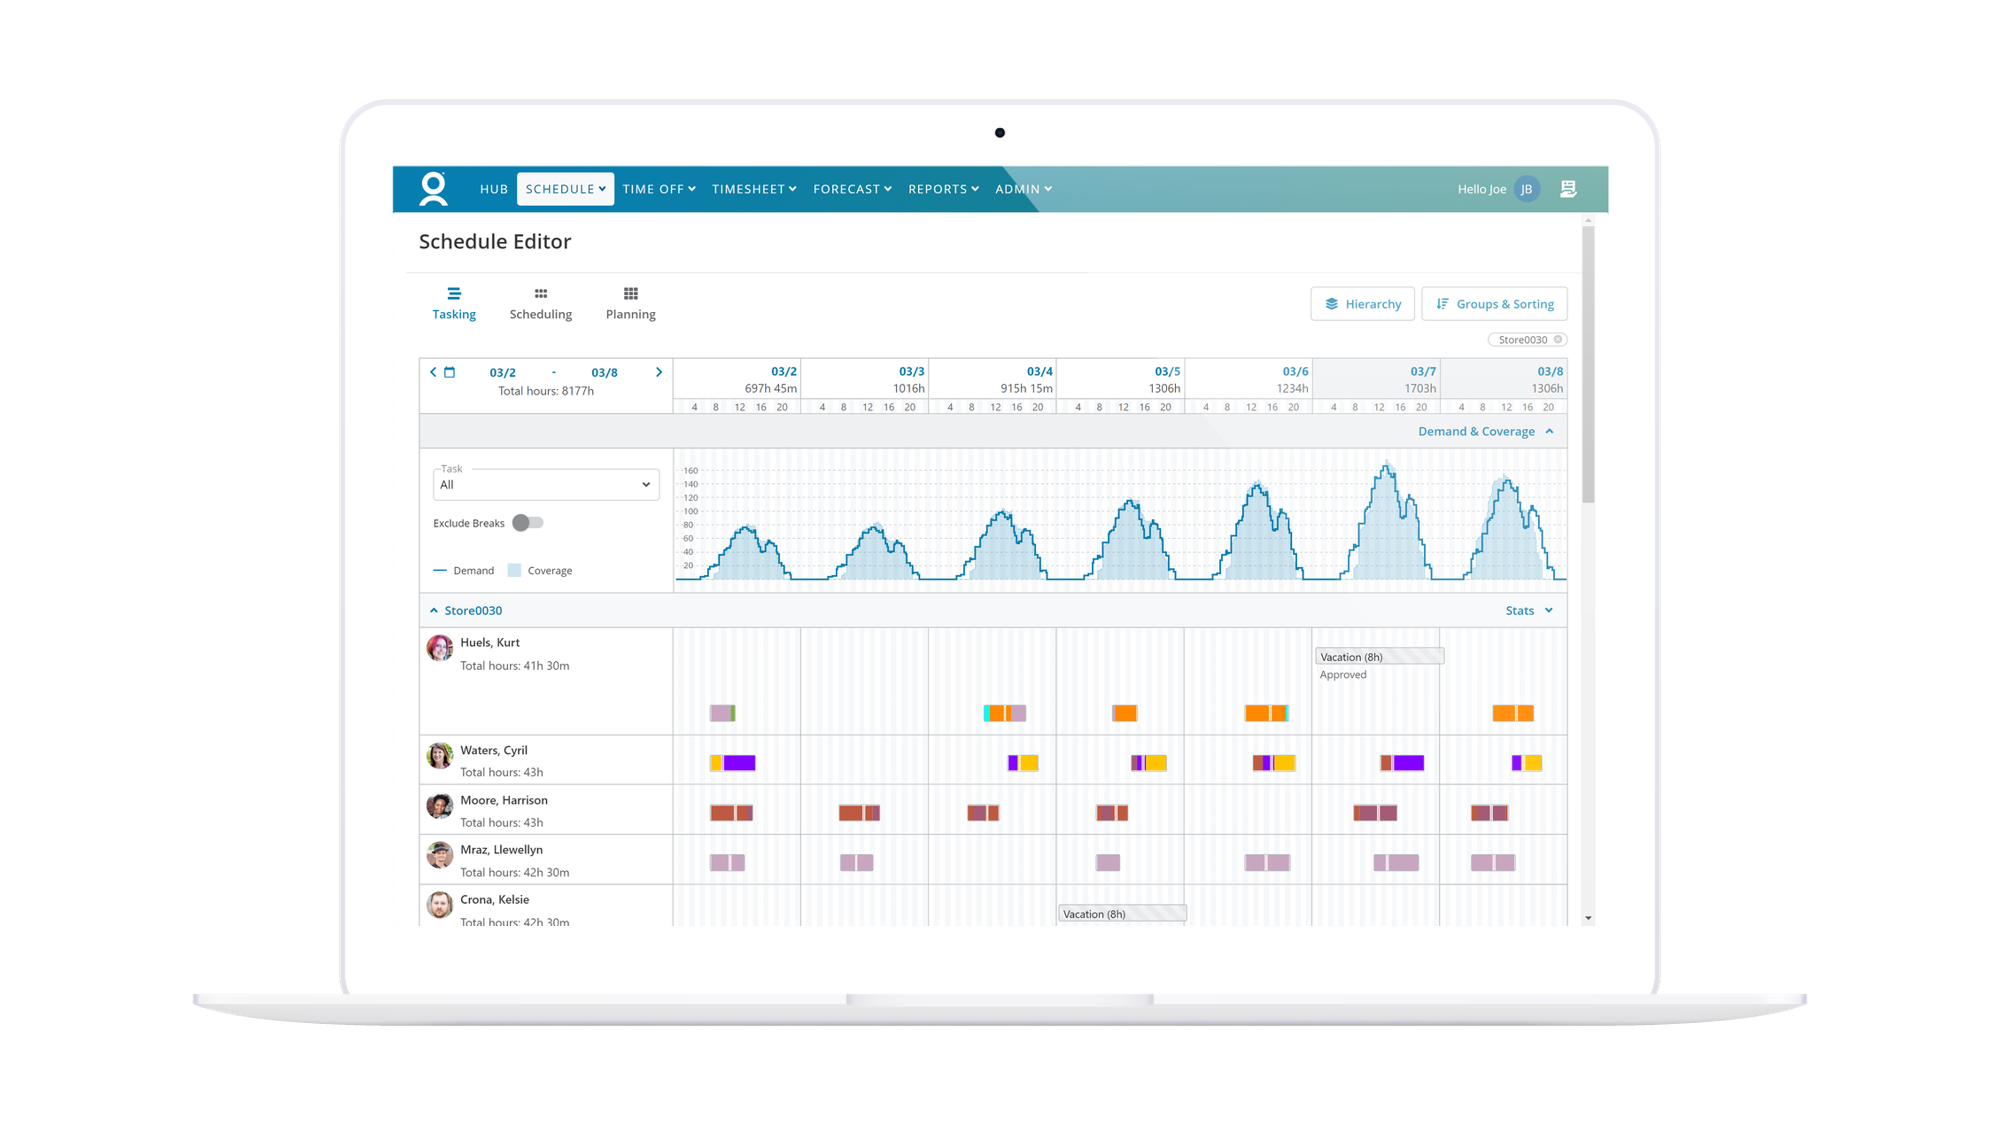This screenshot has height=1125, width=2000.
Task: Open the calendar picker icon
Action: [450, 371]
